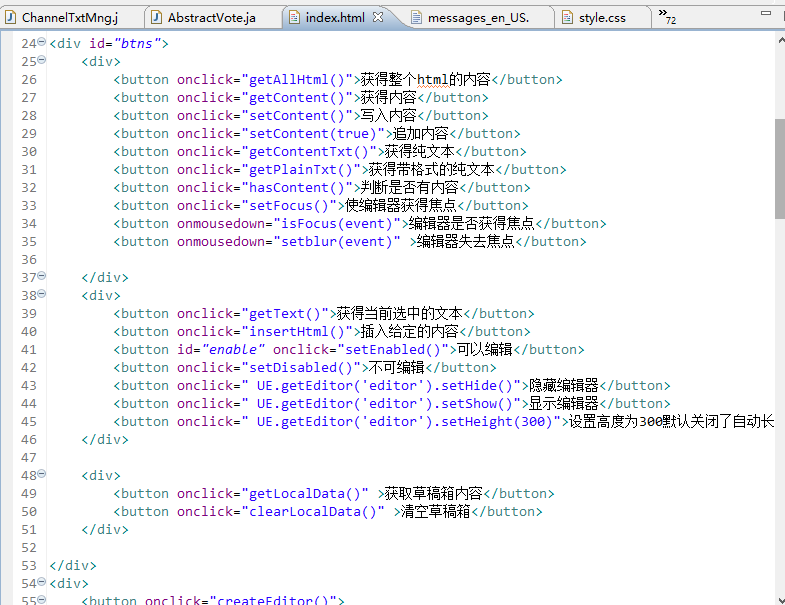Click the closing </div> tag on line 46
The height and width of the screenshot is (605, 785).
point(105,440)
